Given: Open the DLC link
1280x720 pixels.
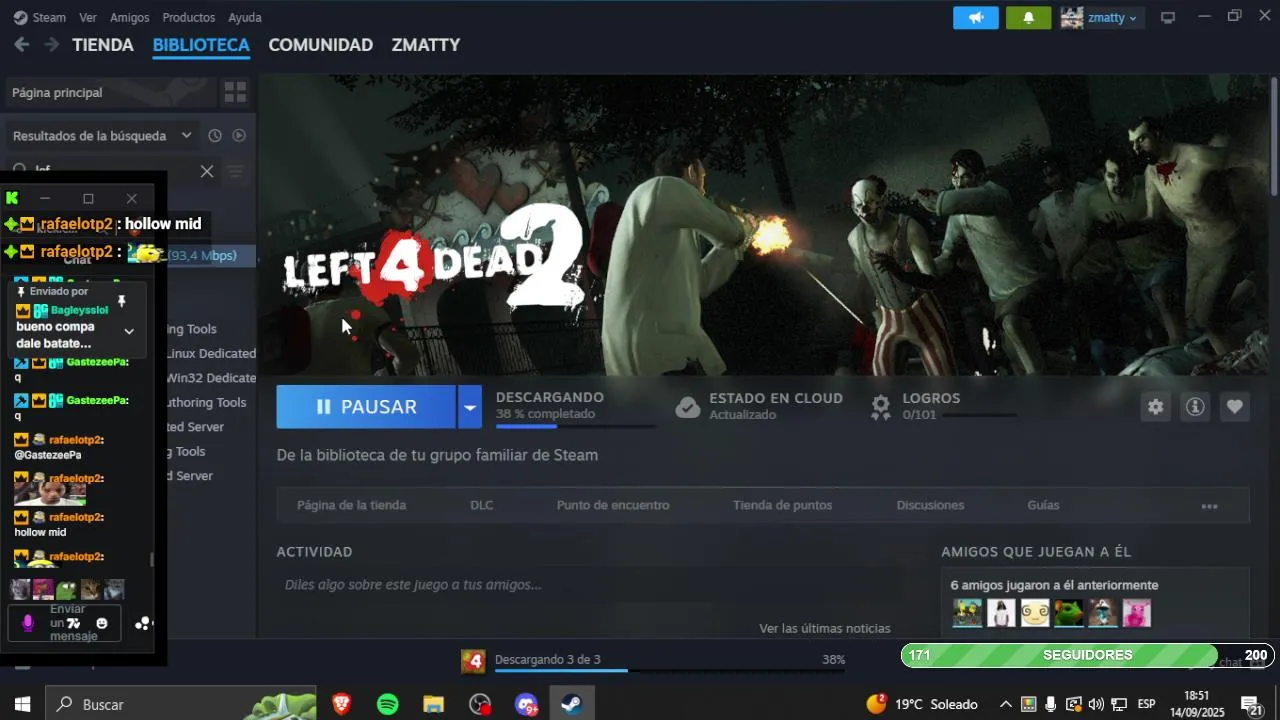Looking at the screenshot, I should pos(482,505).
